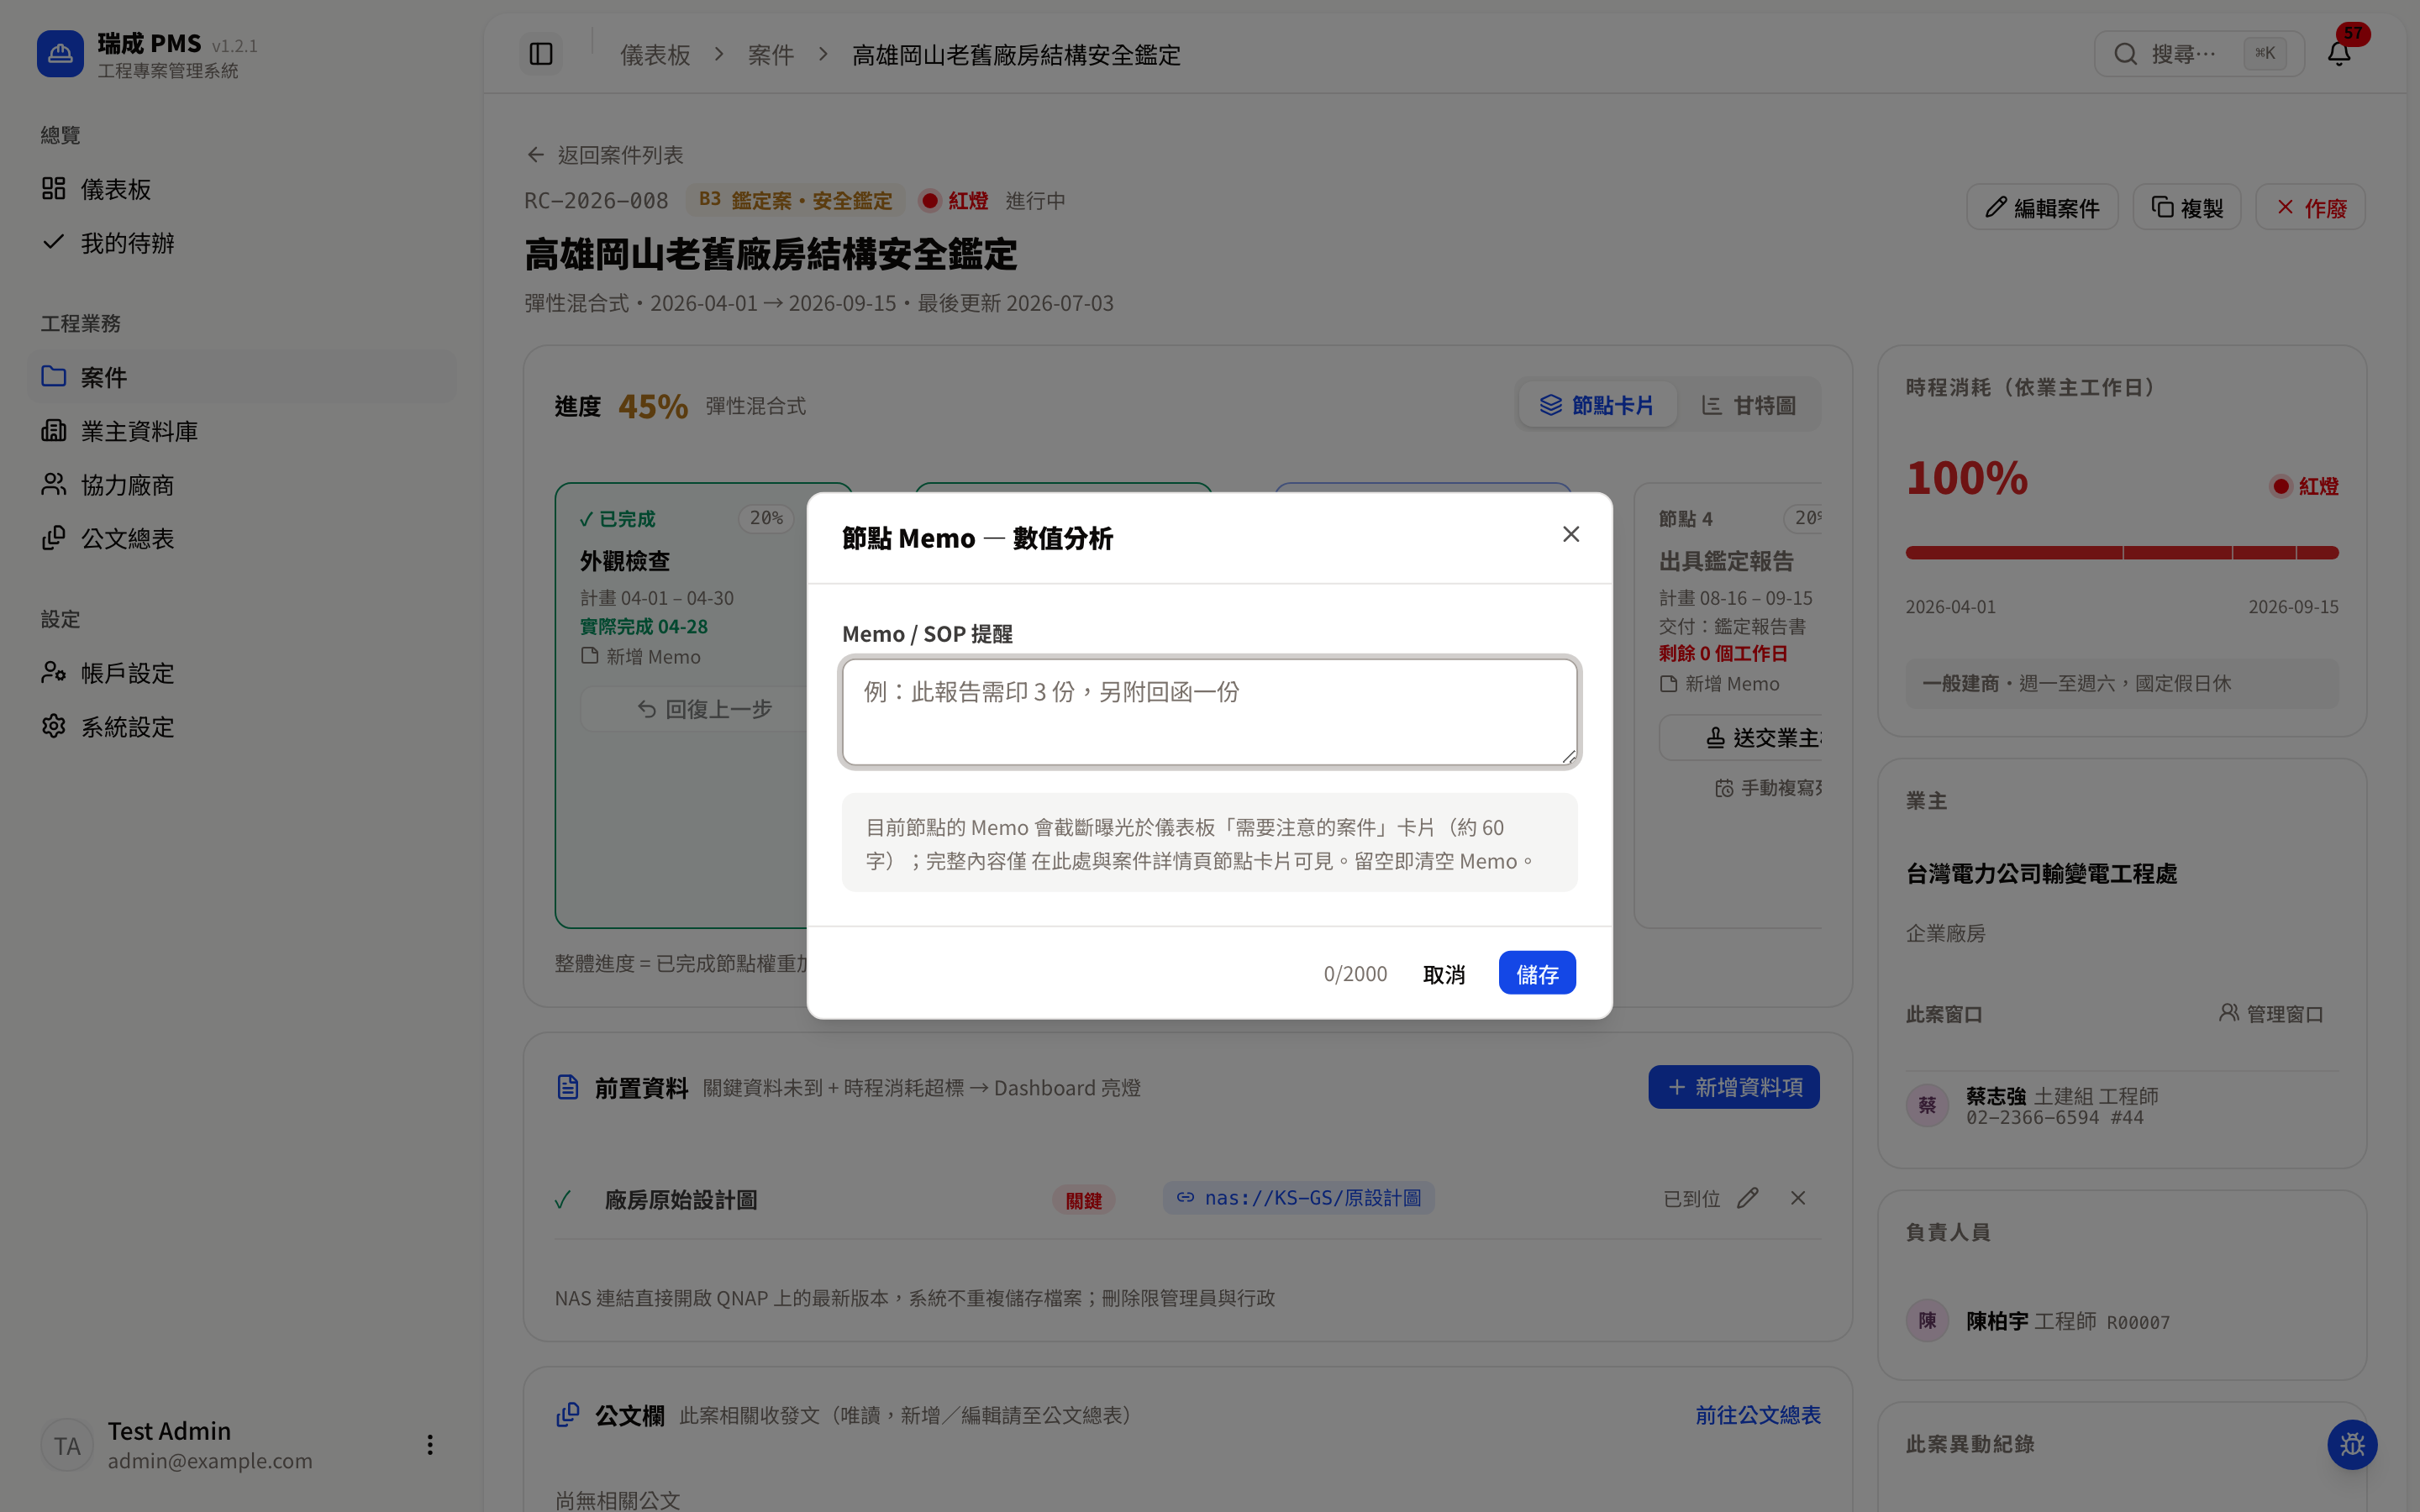2420x1512 pixels.
Task: Click the 公文欄 section icon
Action: pyautogui.click(x=568, y=1415)
